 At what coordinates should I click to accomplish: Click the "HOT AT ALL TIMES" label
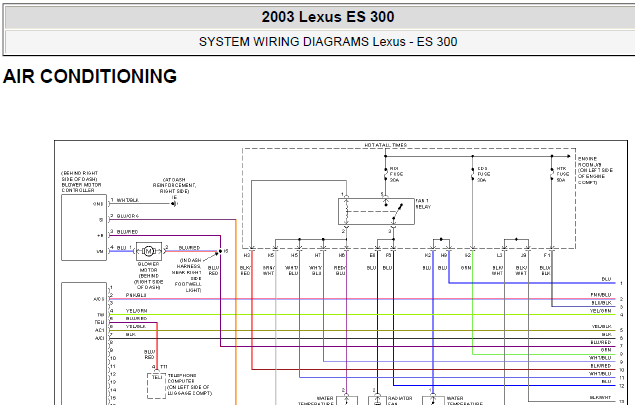386,145
